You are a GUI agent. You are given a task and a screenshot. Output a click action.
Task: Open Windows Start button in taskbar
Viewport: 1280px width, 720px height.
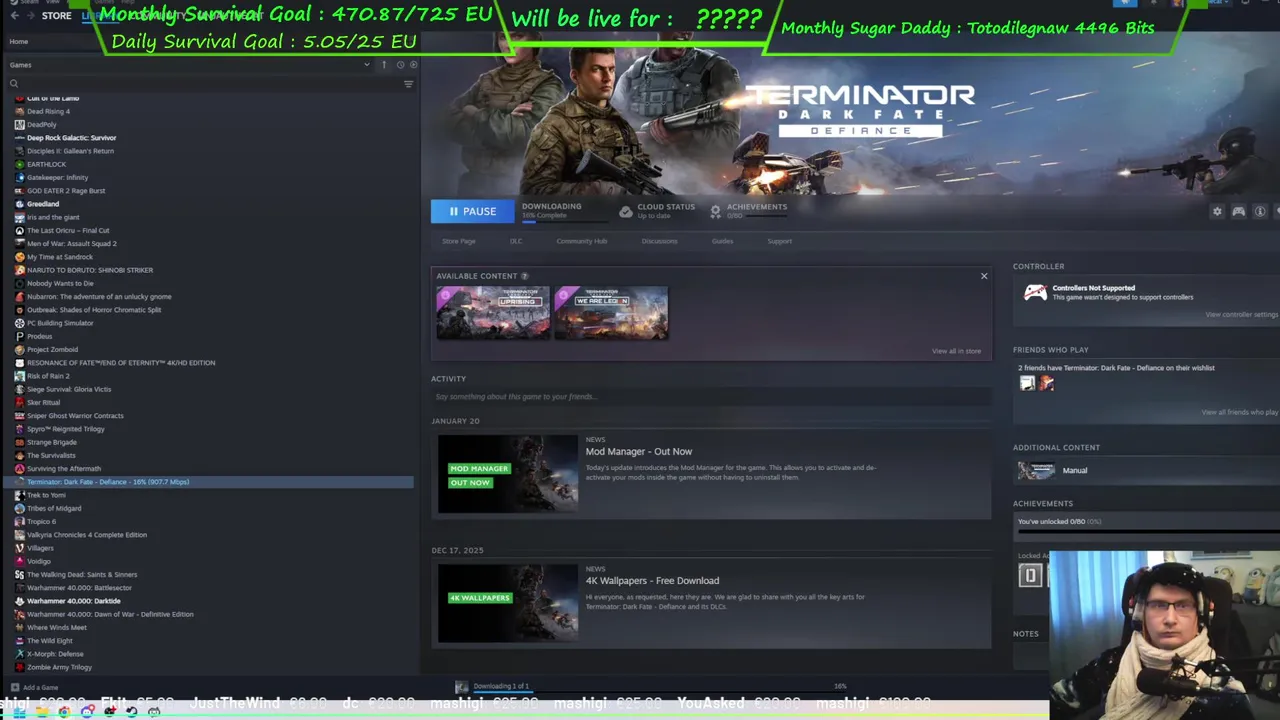click(20, 711)
